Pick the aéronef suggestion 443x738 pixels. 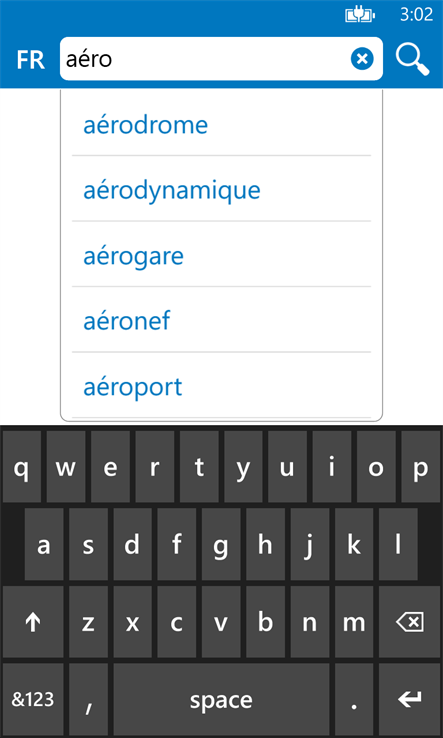coord(221,321)
